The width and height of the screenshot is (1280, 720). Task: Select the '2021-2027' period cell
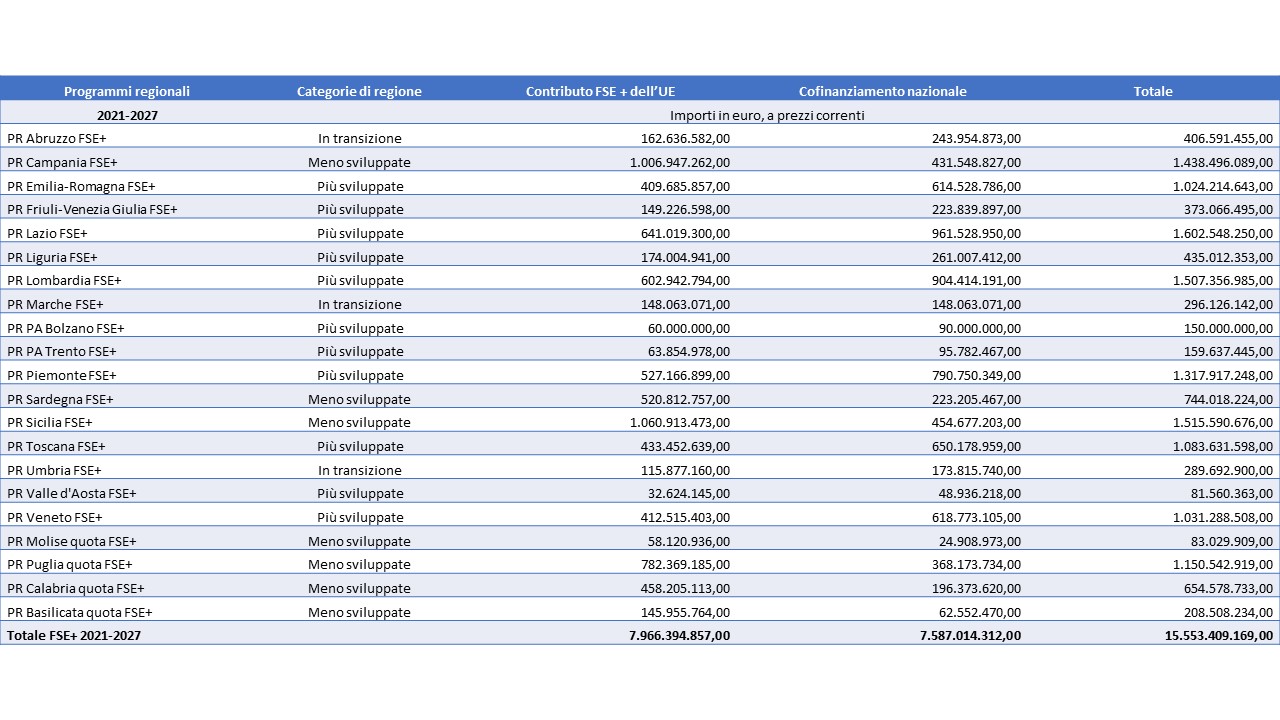point(127,115)
